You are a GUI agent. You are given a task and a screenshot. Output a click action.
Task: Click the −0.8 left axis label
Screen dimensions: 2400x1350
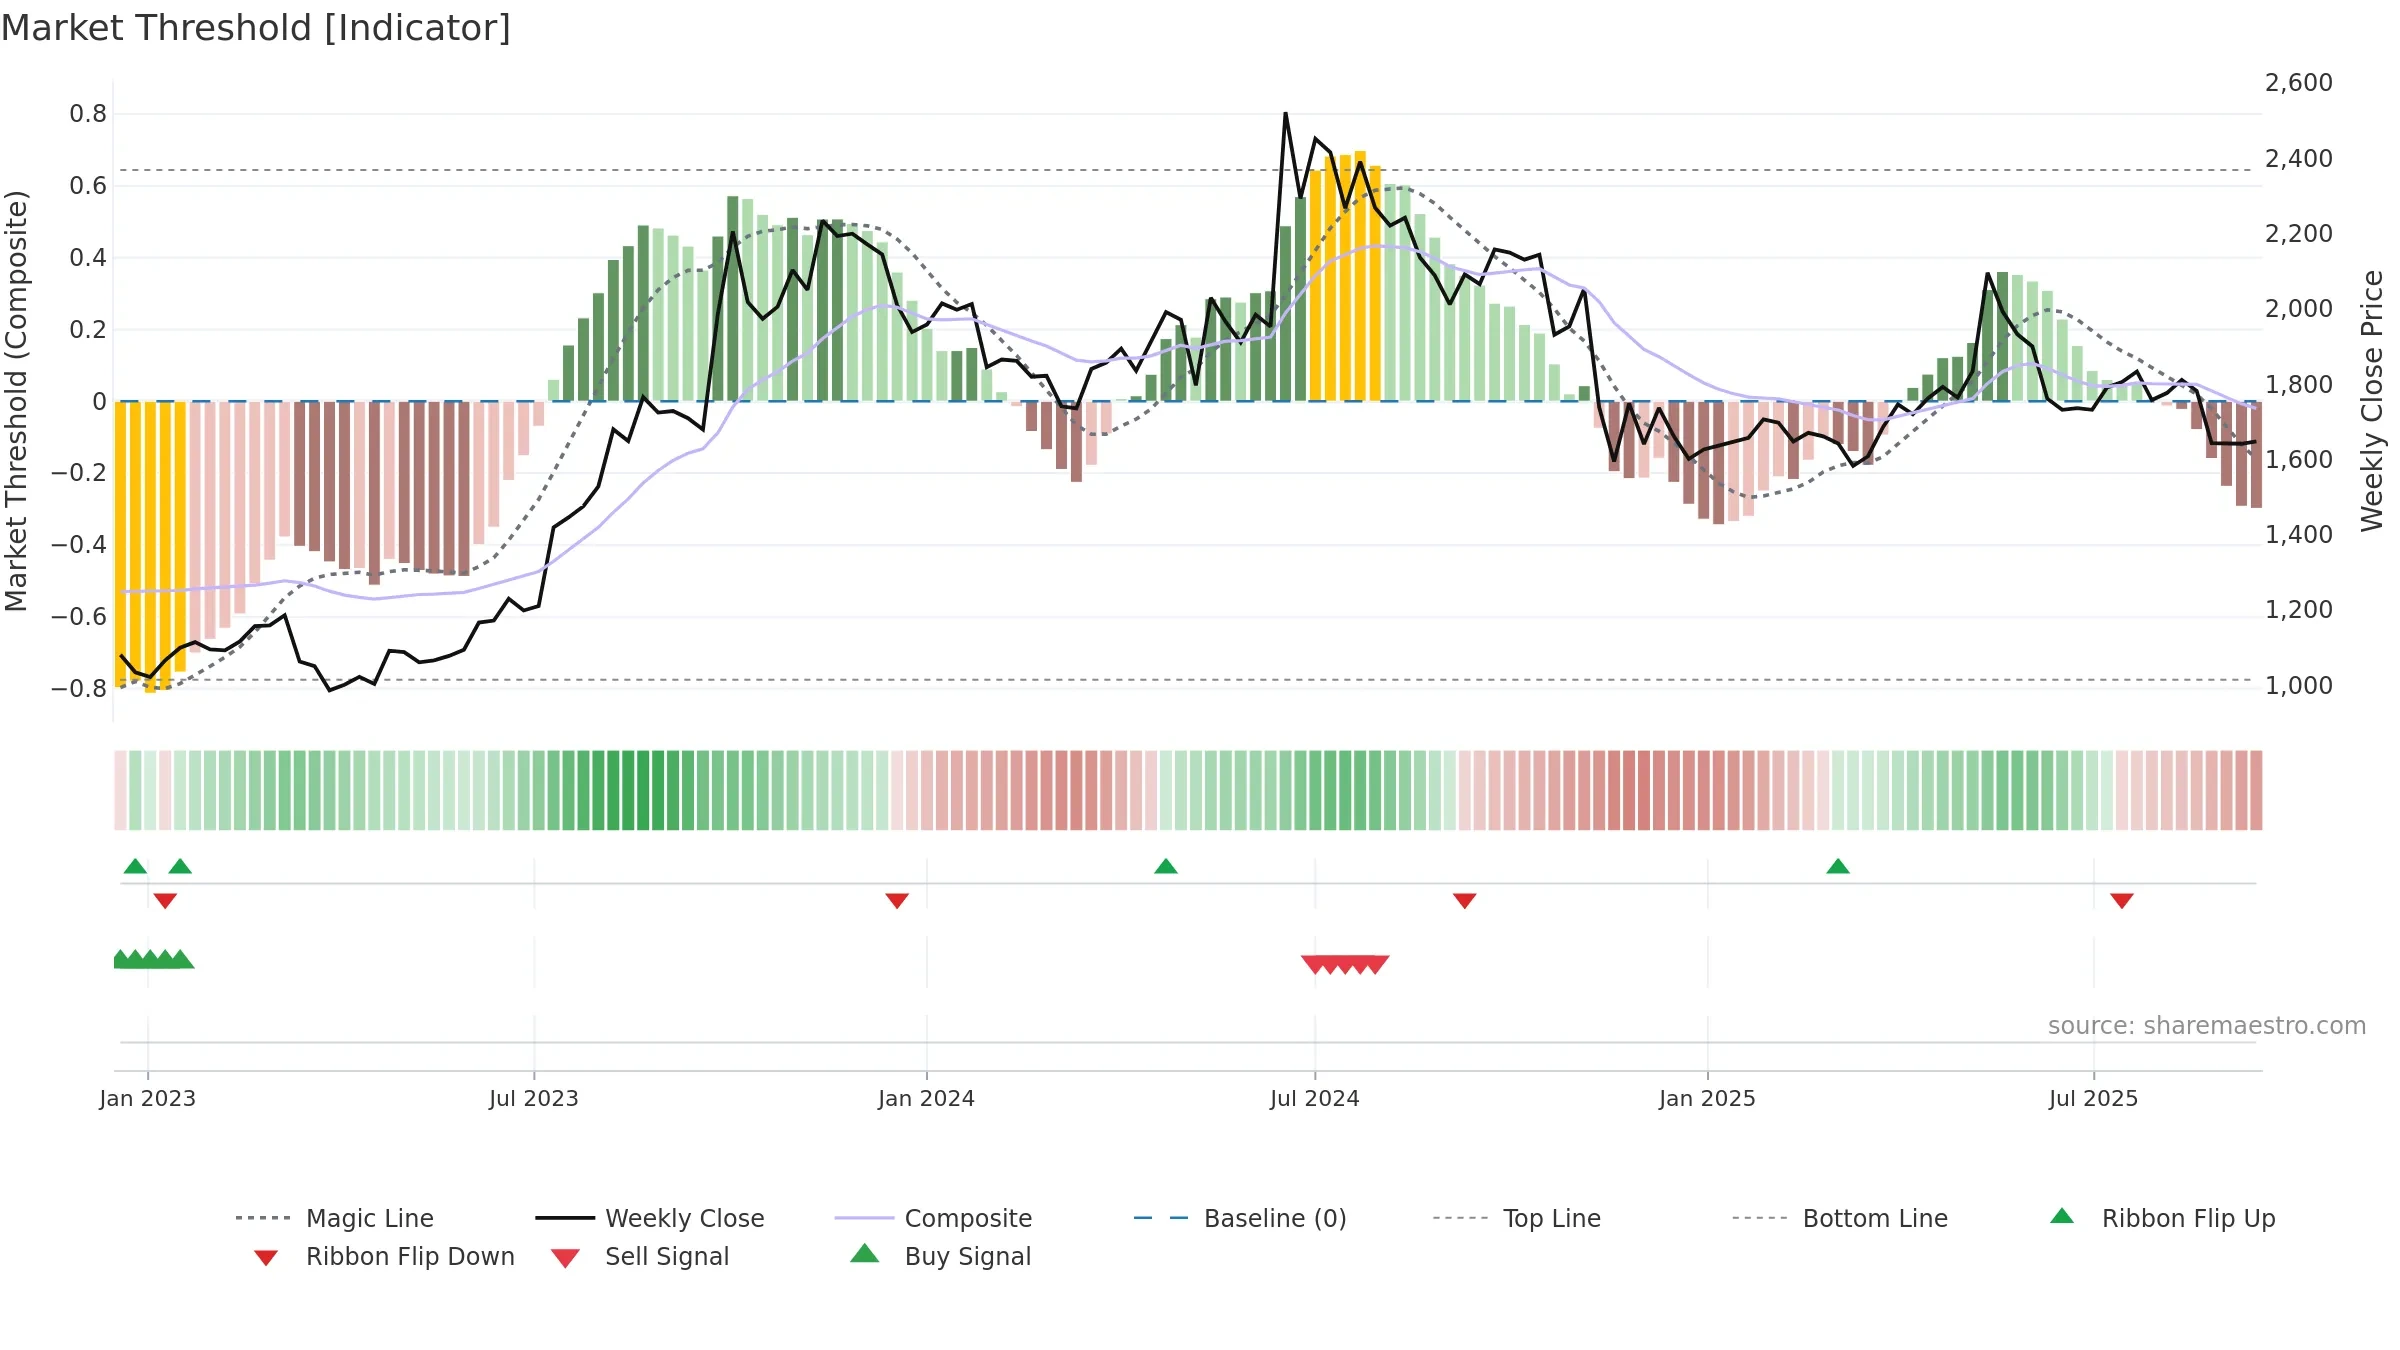[79, 689]
